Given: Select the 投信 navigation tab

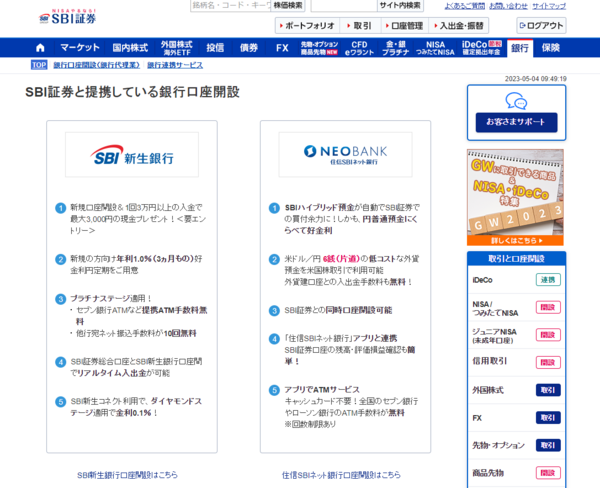Looking at the screenshot, I should pyautogui.click(x=215, y=47).
